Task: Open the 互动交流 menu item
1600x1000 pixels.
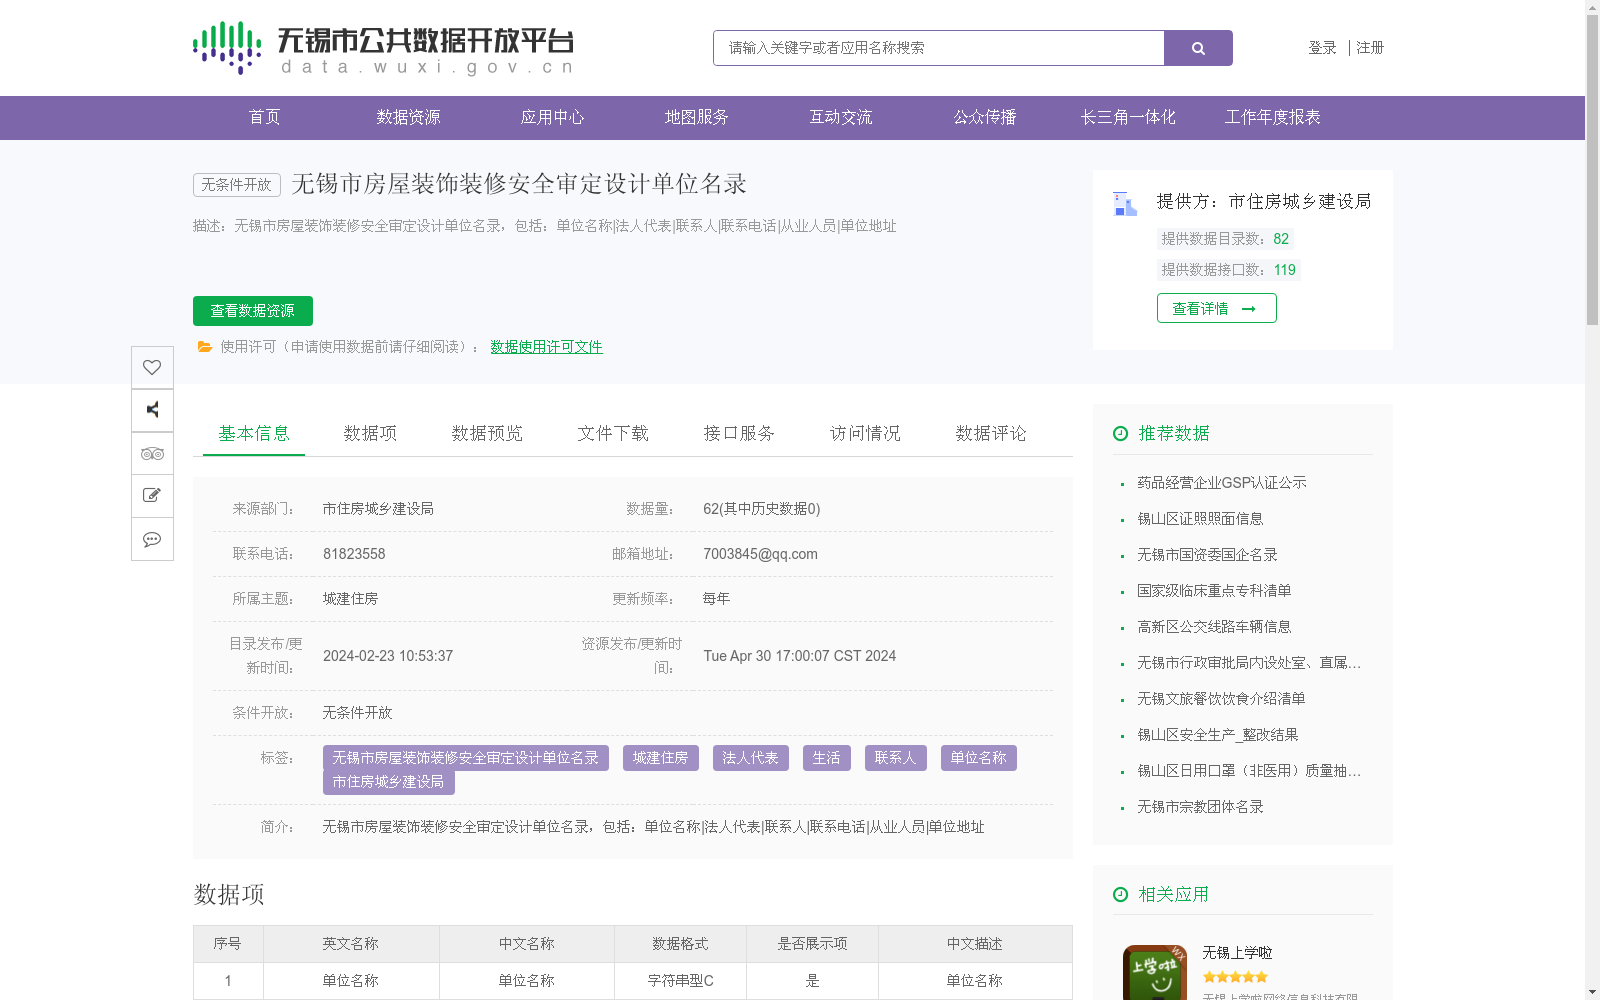Action: tap(841, 118)
